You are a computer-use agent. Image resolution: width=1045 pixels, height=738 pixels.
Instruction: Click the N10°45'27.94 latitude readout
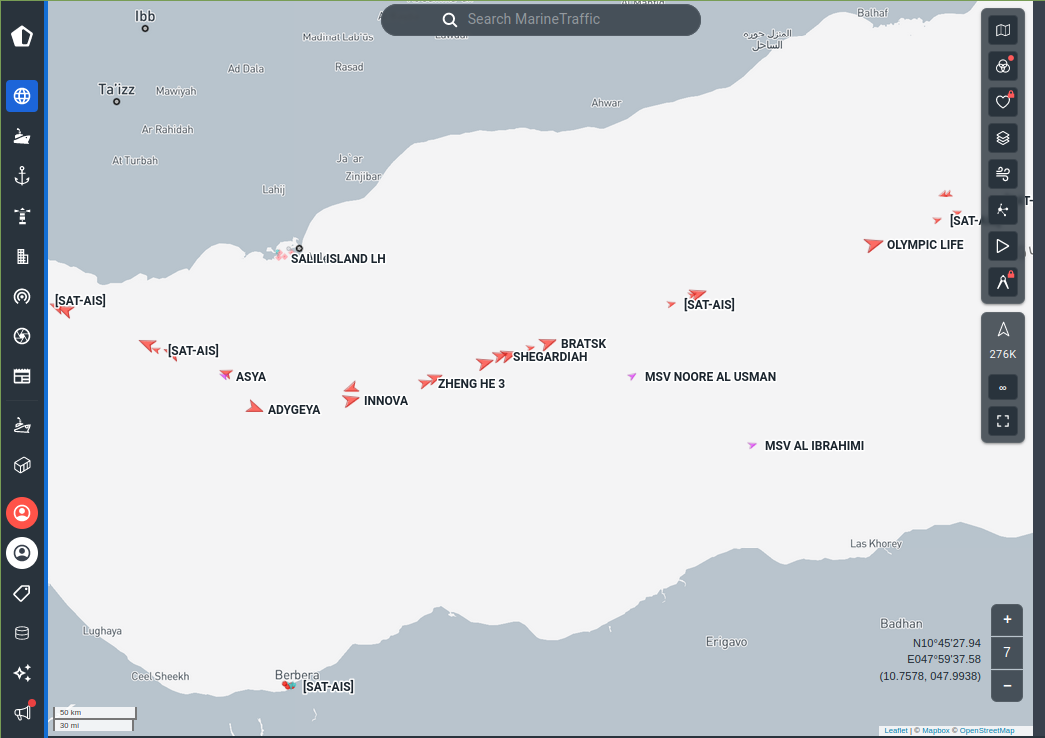click(946, 643)
